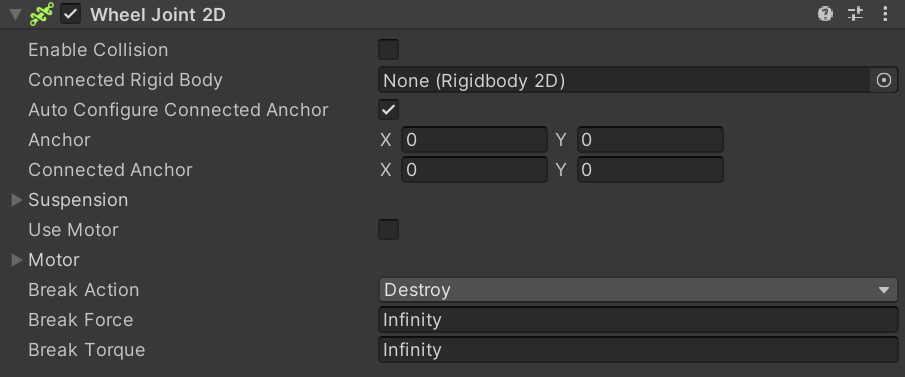The image size is (905, 377).
Task: Click the Break Torque field
Action: pos(638,350)
